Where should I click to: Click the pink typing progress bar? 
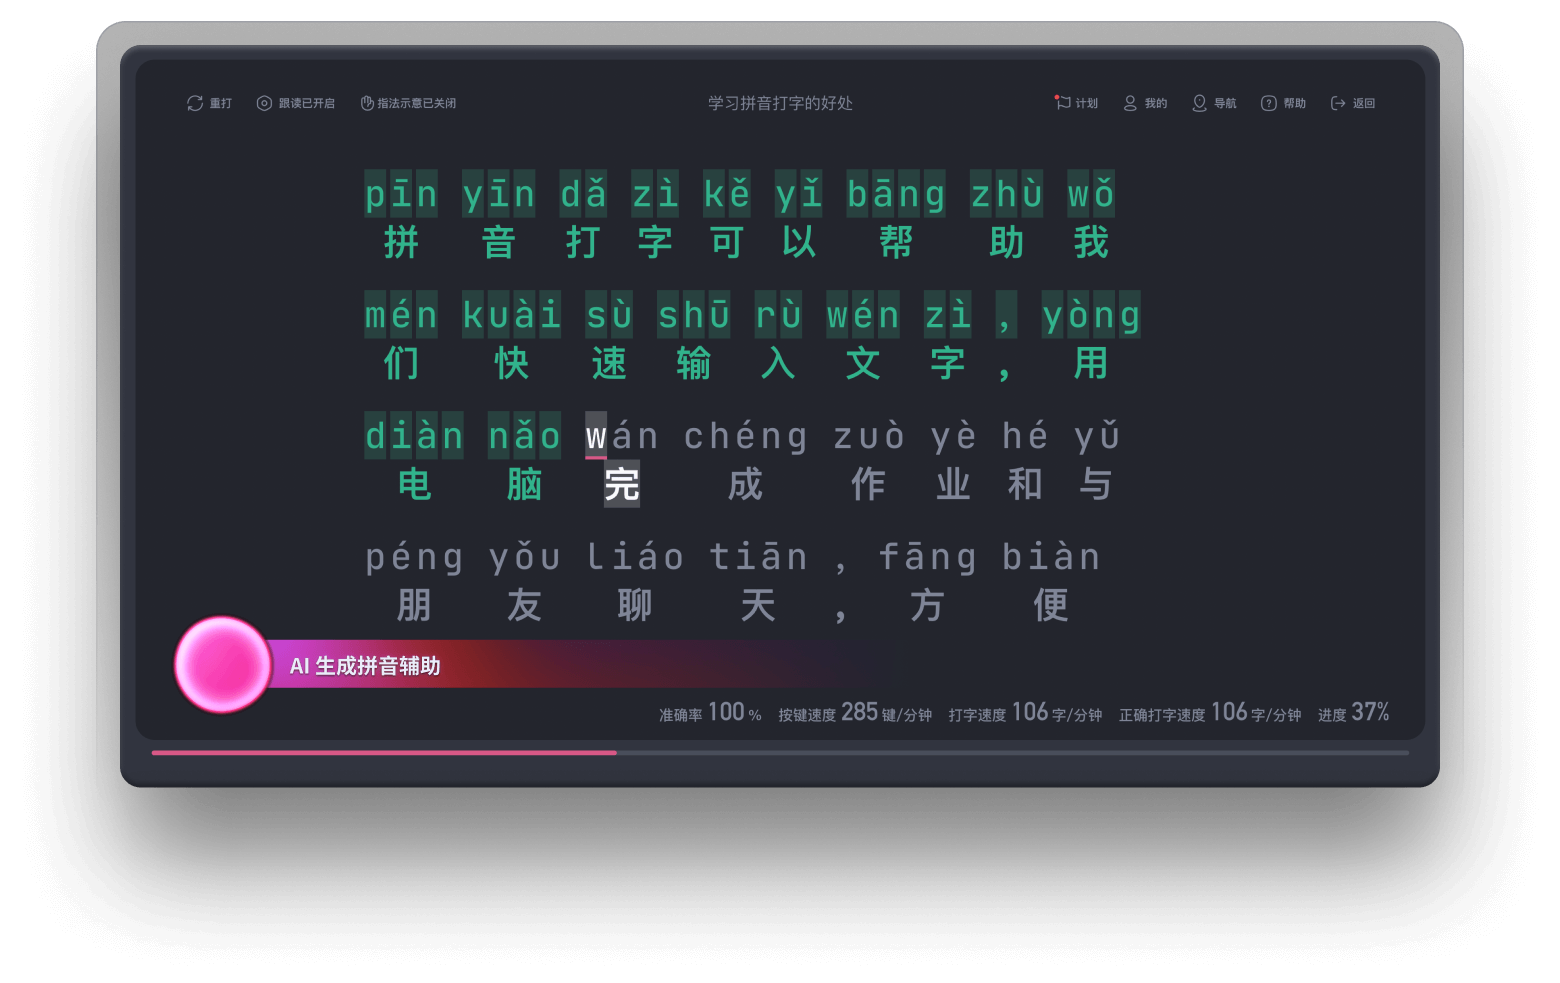[384, 752]
